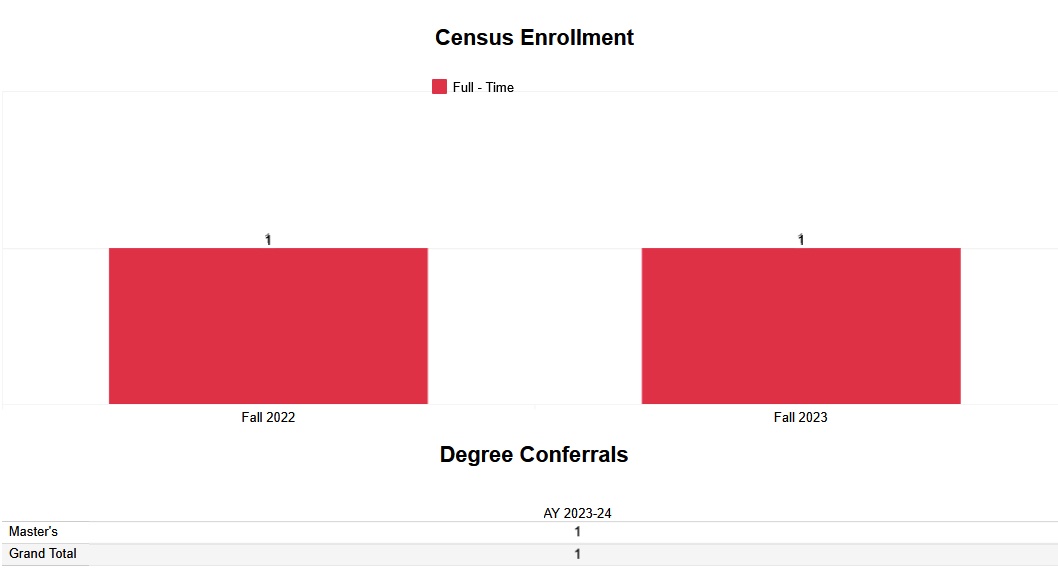The height and width of the screenshot is (576, 1058).
Task: Select the Grand Total row label
Action: (x=43, y=554)
